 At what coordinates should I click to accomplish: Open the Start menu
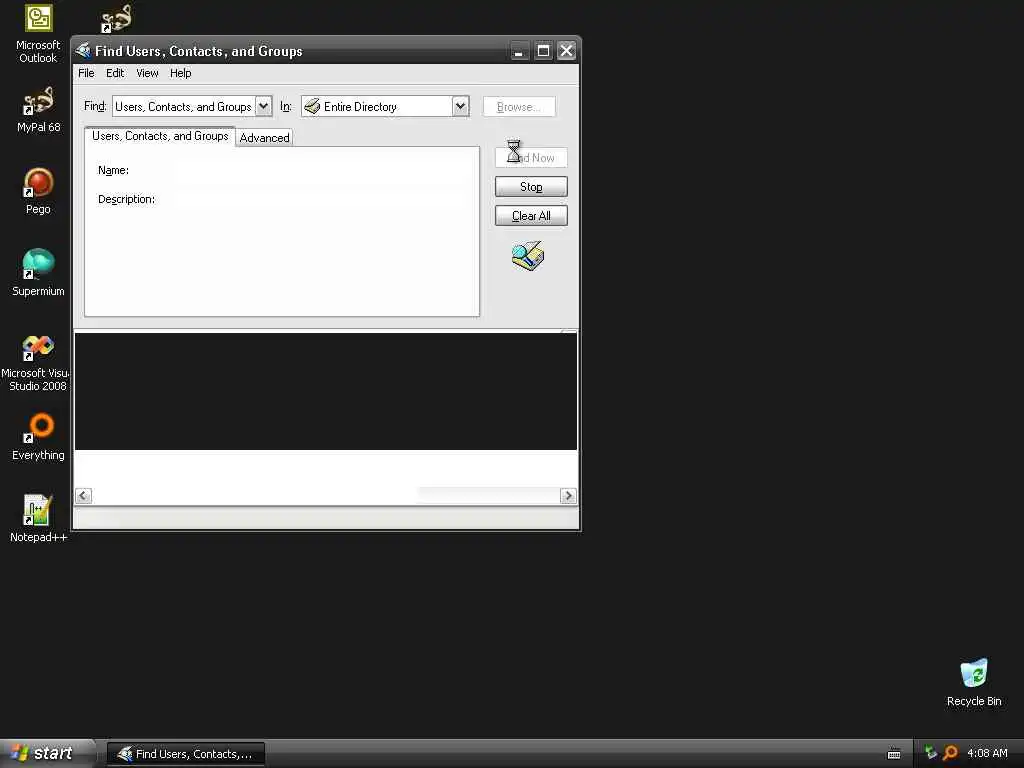(x=46, y=753)
